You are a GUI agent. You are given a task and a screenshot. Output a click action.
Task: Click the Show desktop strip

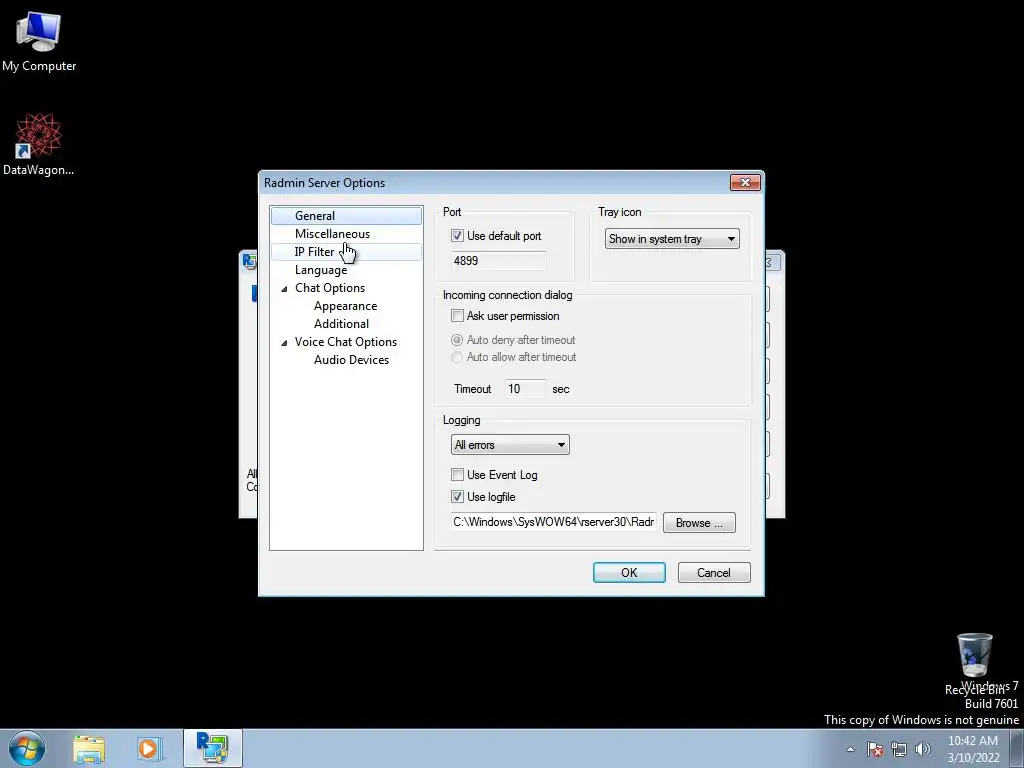[x=1017, y=748]
